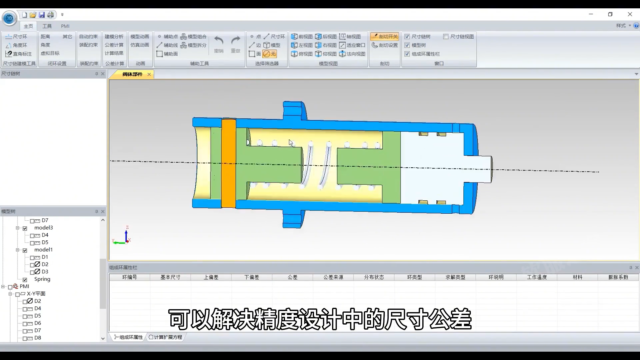Screen dimensions: 640x360
Task: Switch to 仰视图 bottom view
Action: 326,53
